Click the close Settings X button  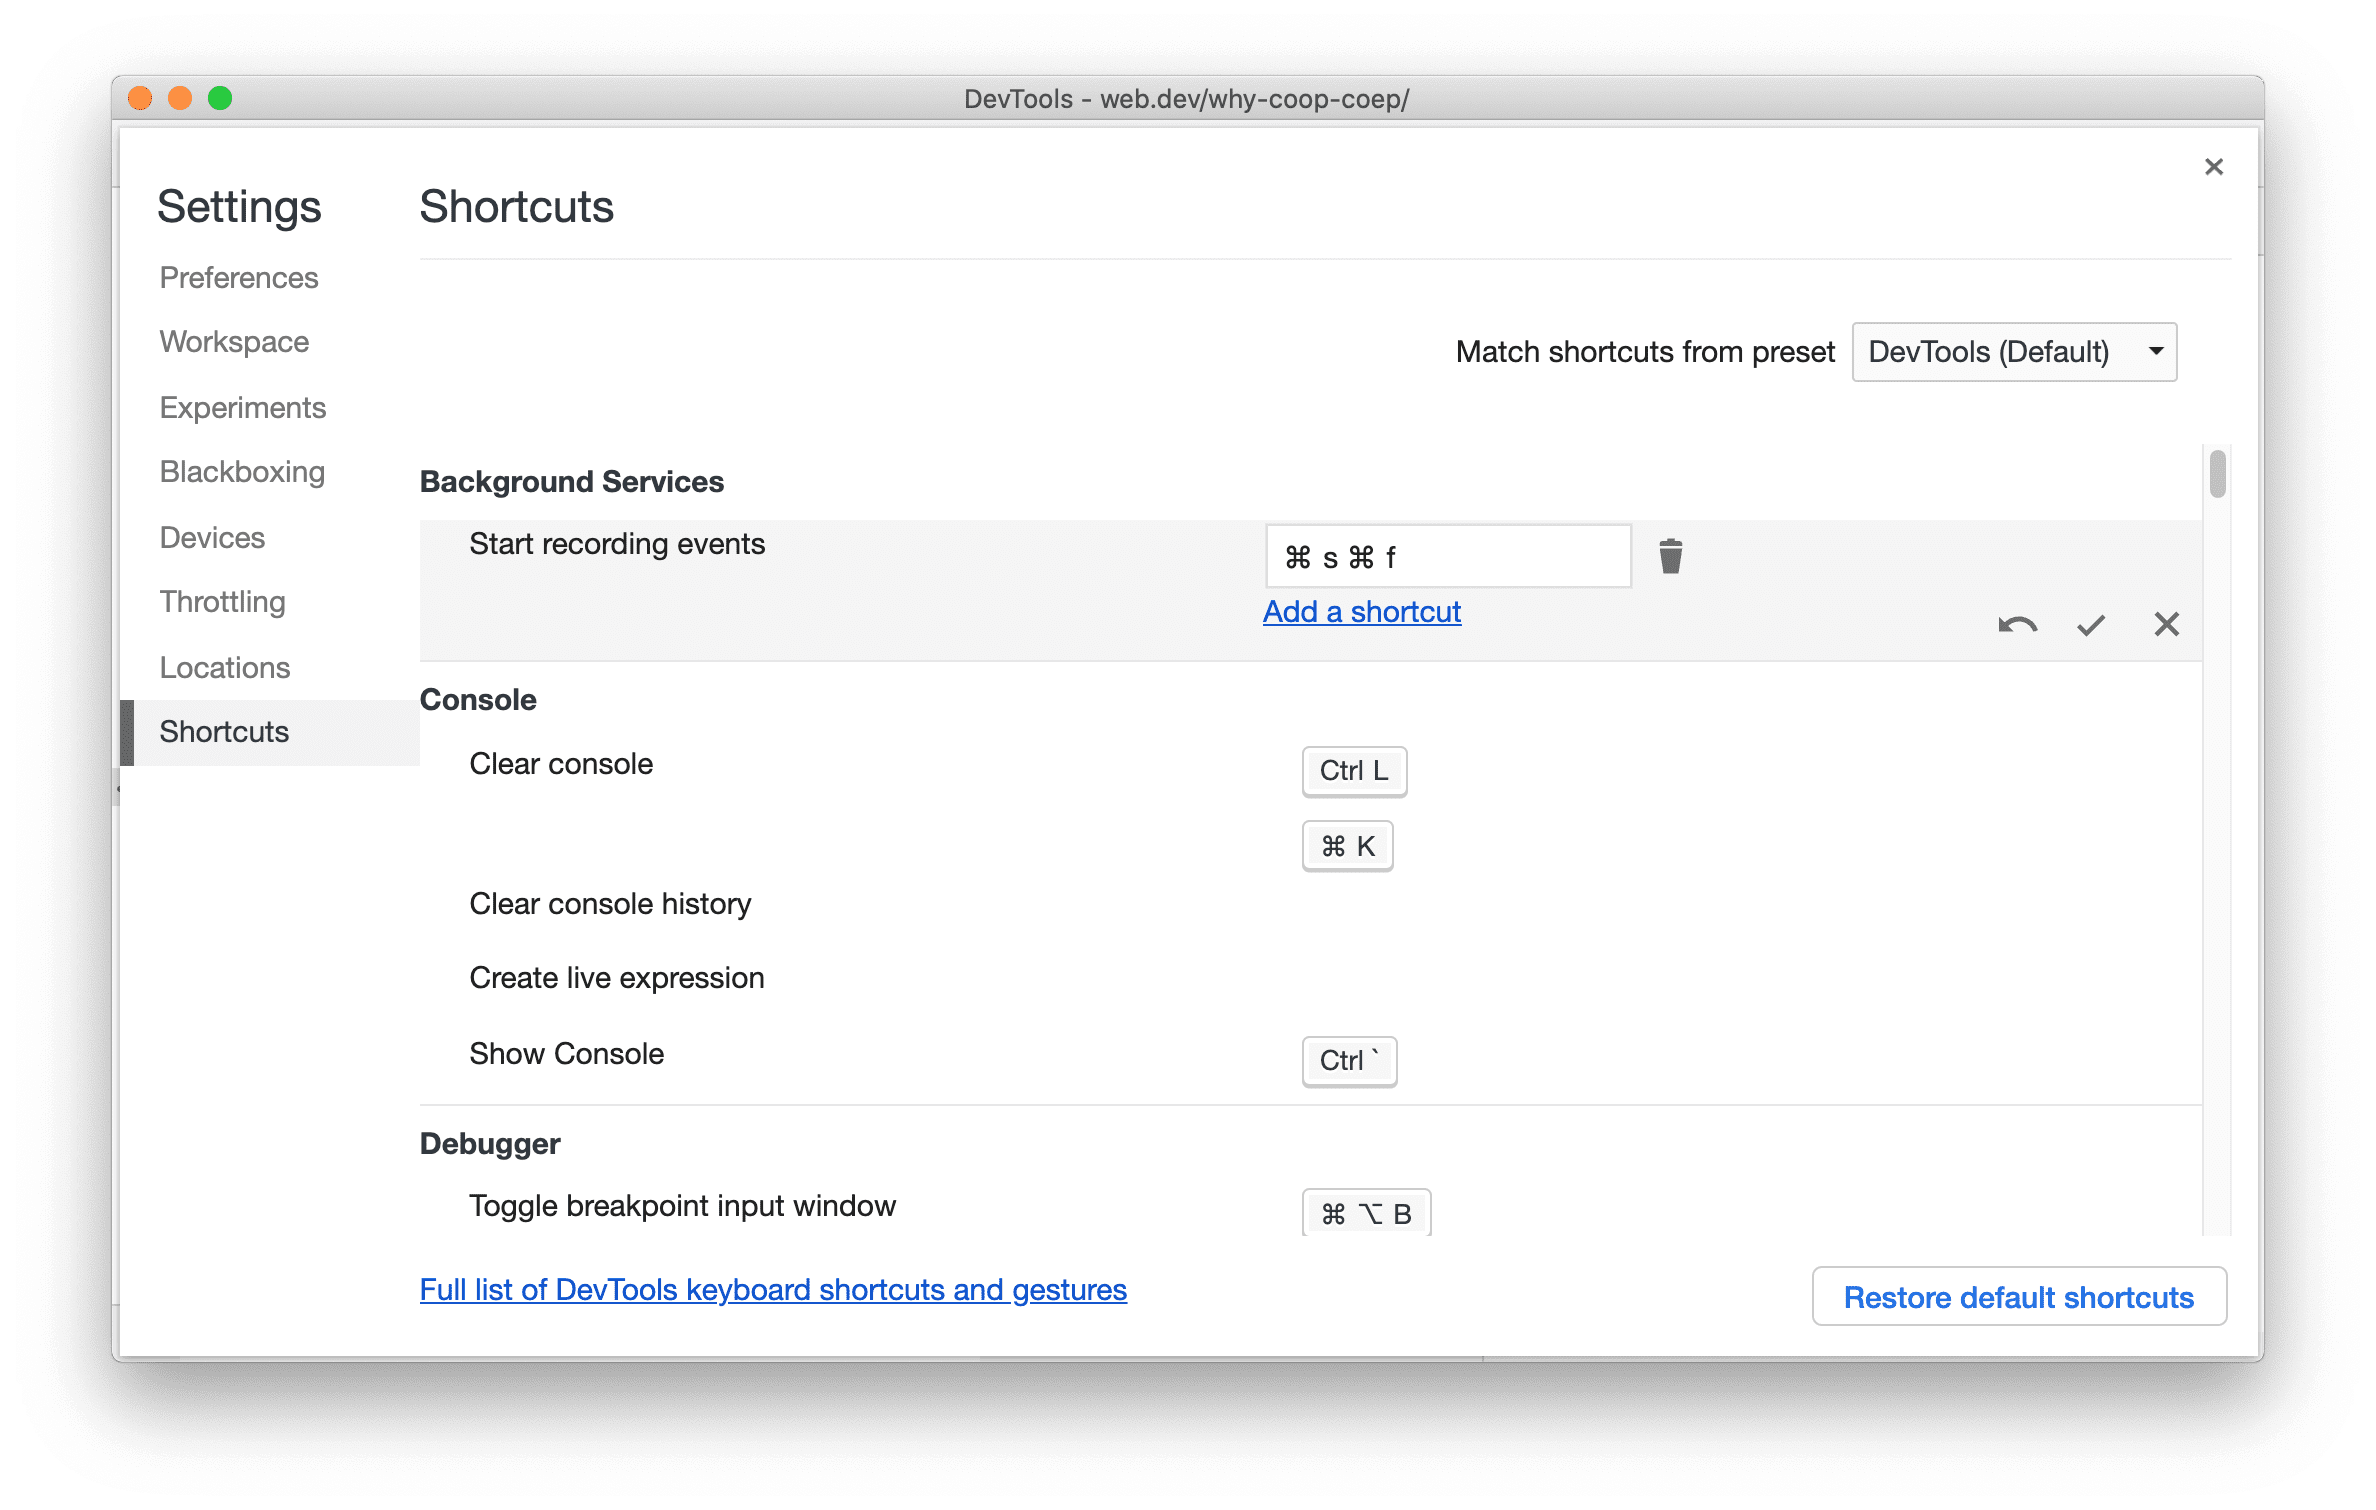(x=2215, y=165)
